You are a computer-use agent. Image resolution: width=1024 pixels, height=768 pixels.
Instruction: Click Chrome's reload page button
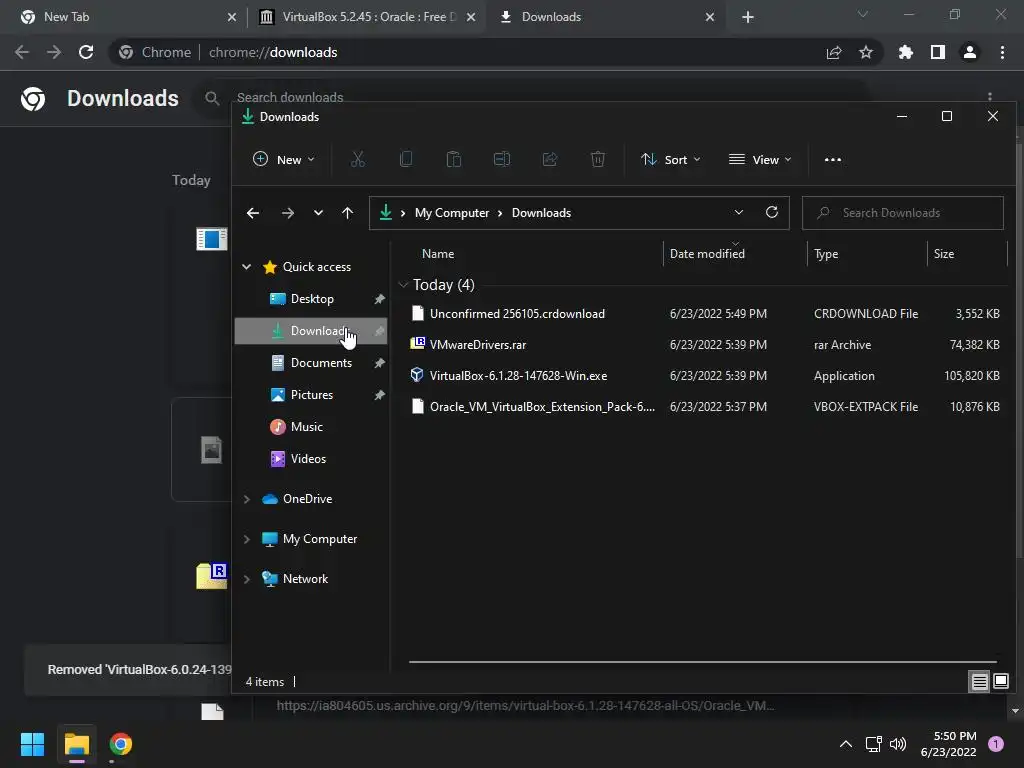point(86,52)
